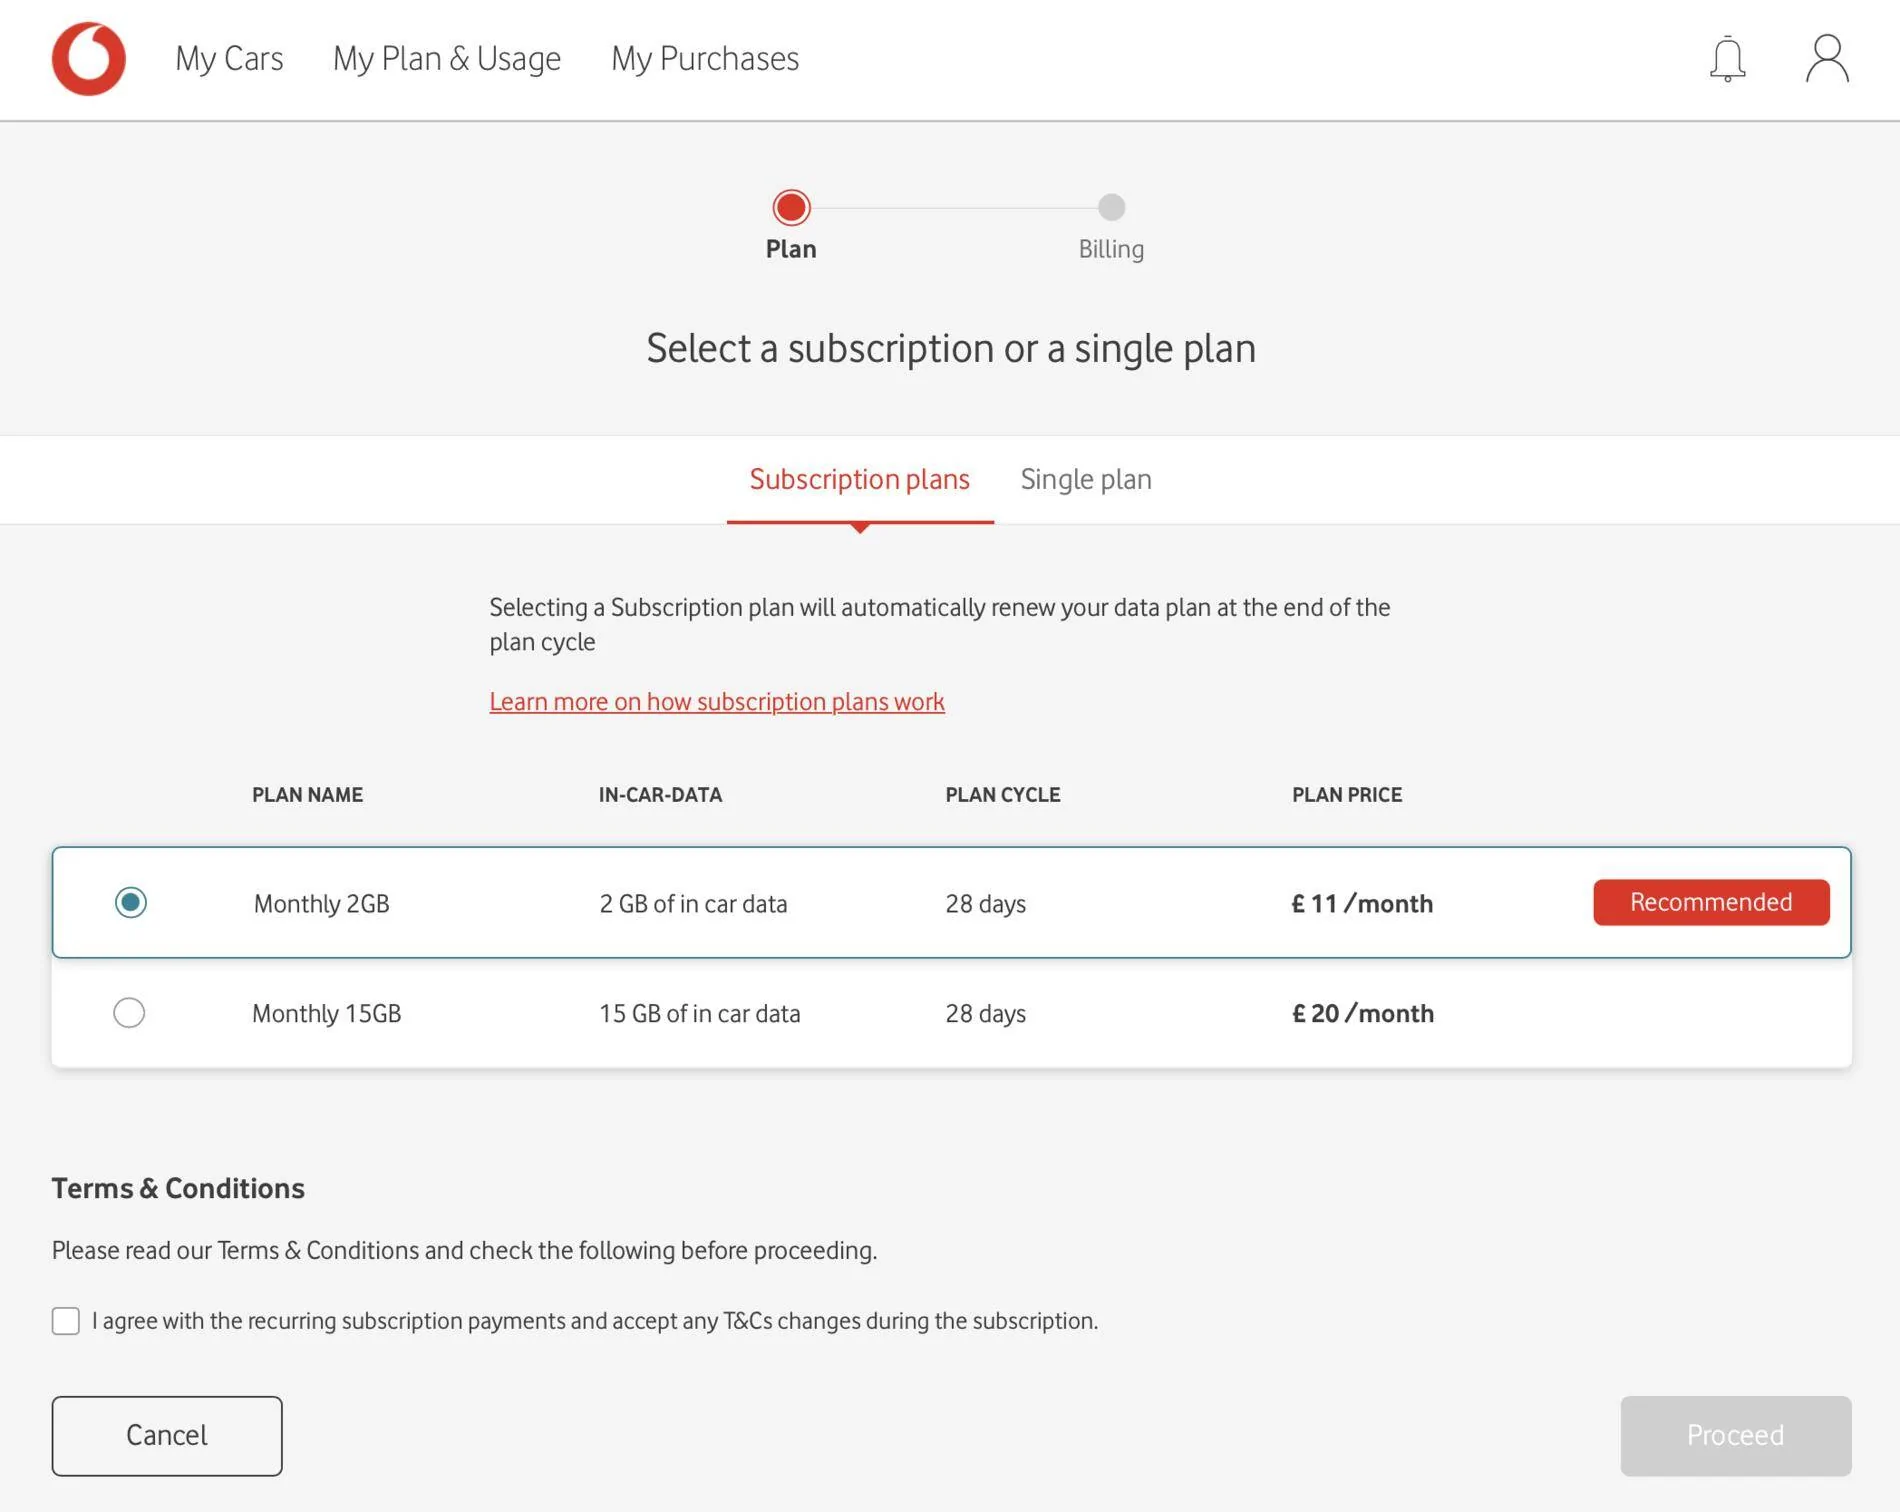Click '2 GB of in car data' cell
Viewport: 1900px width, 1512px height.
click(693, 904)
